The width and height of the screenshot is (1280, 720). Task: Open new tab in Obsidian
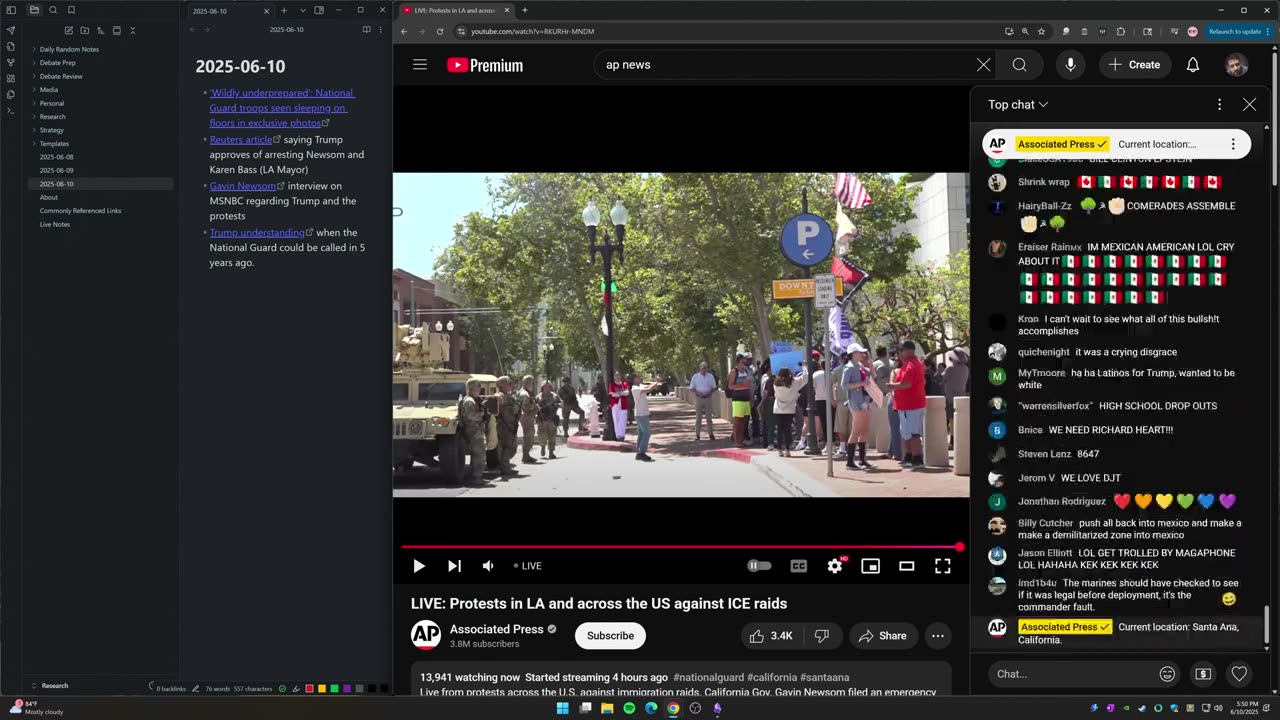point(284,10)
